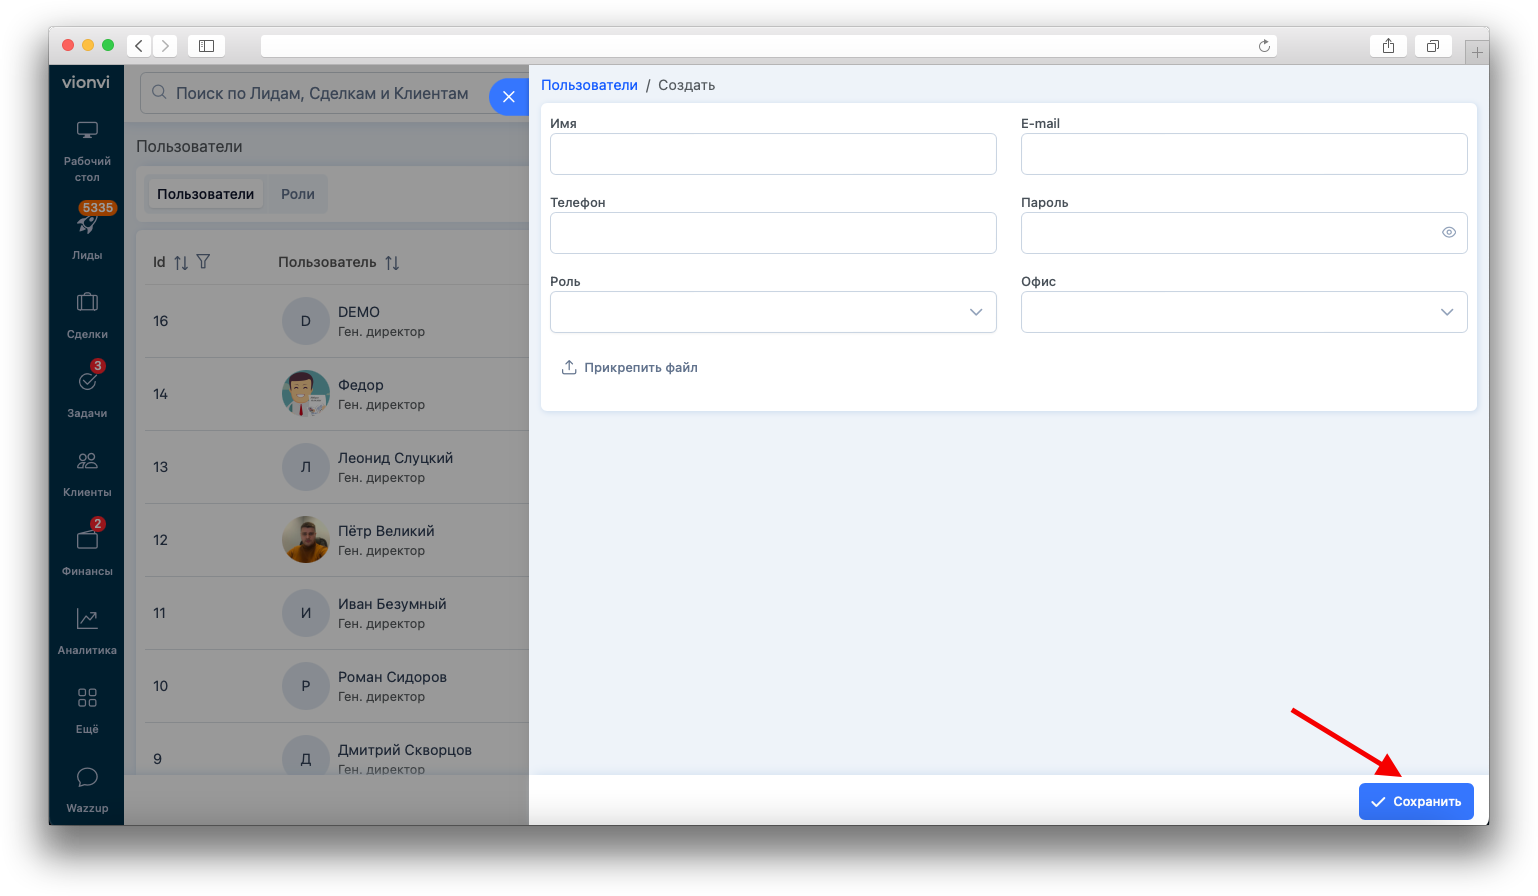Viewport: 1538px width, 896px height.
Task: Click the search magnifier icon
Action: click(159, 93)
